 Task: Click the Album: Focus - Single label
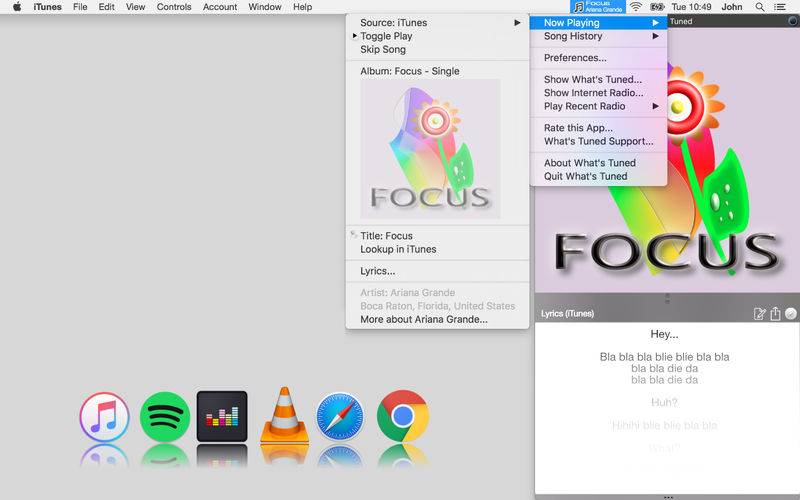tap(410, 71)
